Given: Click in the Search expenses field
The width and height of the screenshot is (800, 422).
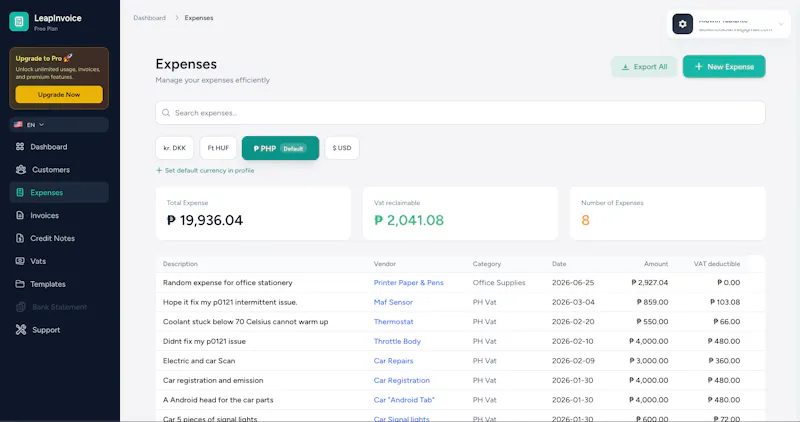Looking at the screenshot, I should pyautogui.click(x=460, y=113).
